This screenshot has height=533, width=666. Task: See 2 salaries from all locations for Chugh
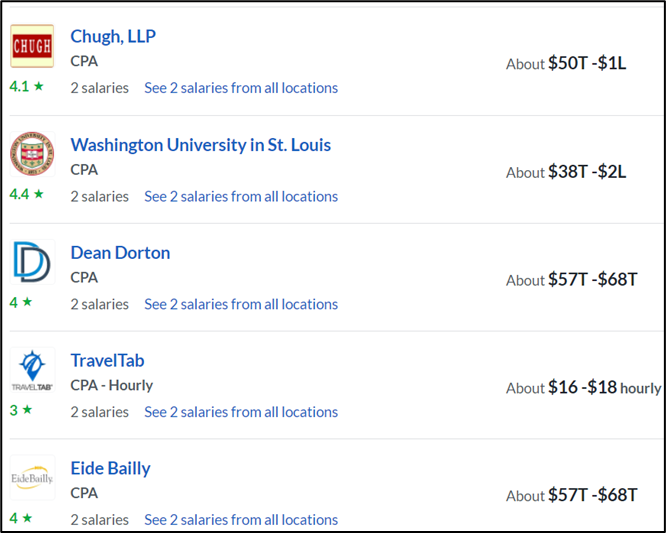click(x=241, y=88)
